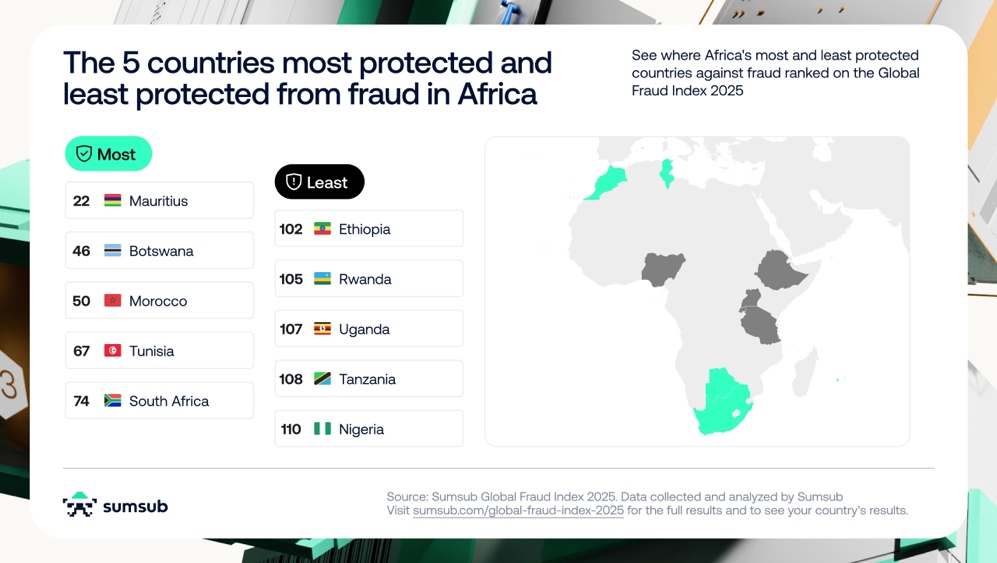Click the South Africa flag icon
This screenshot has height=563, width=997.
click(113, 401)
